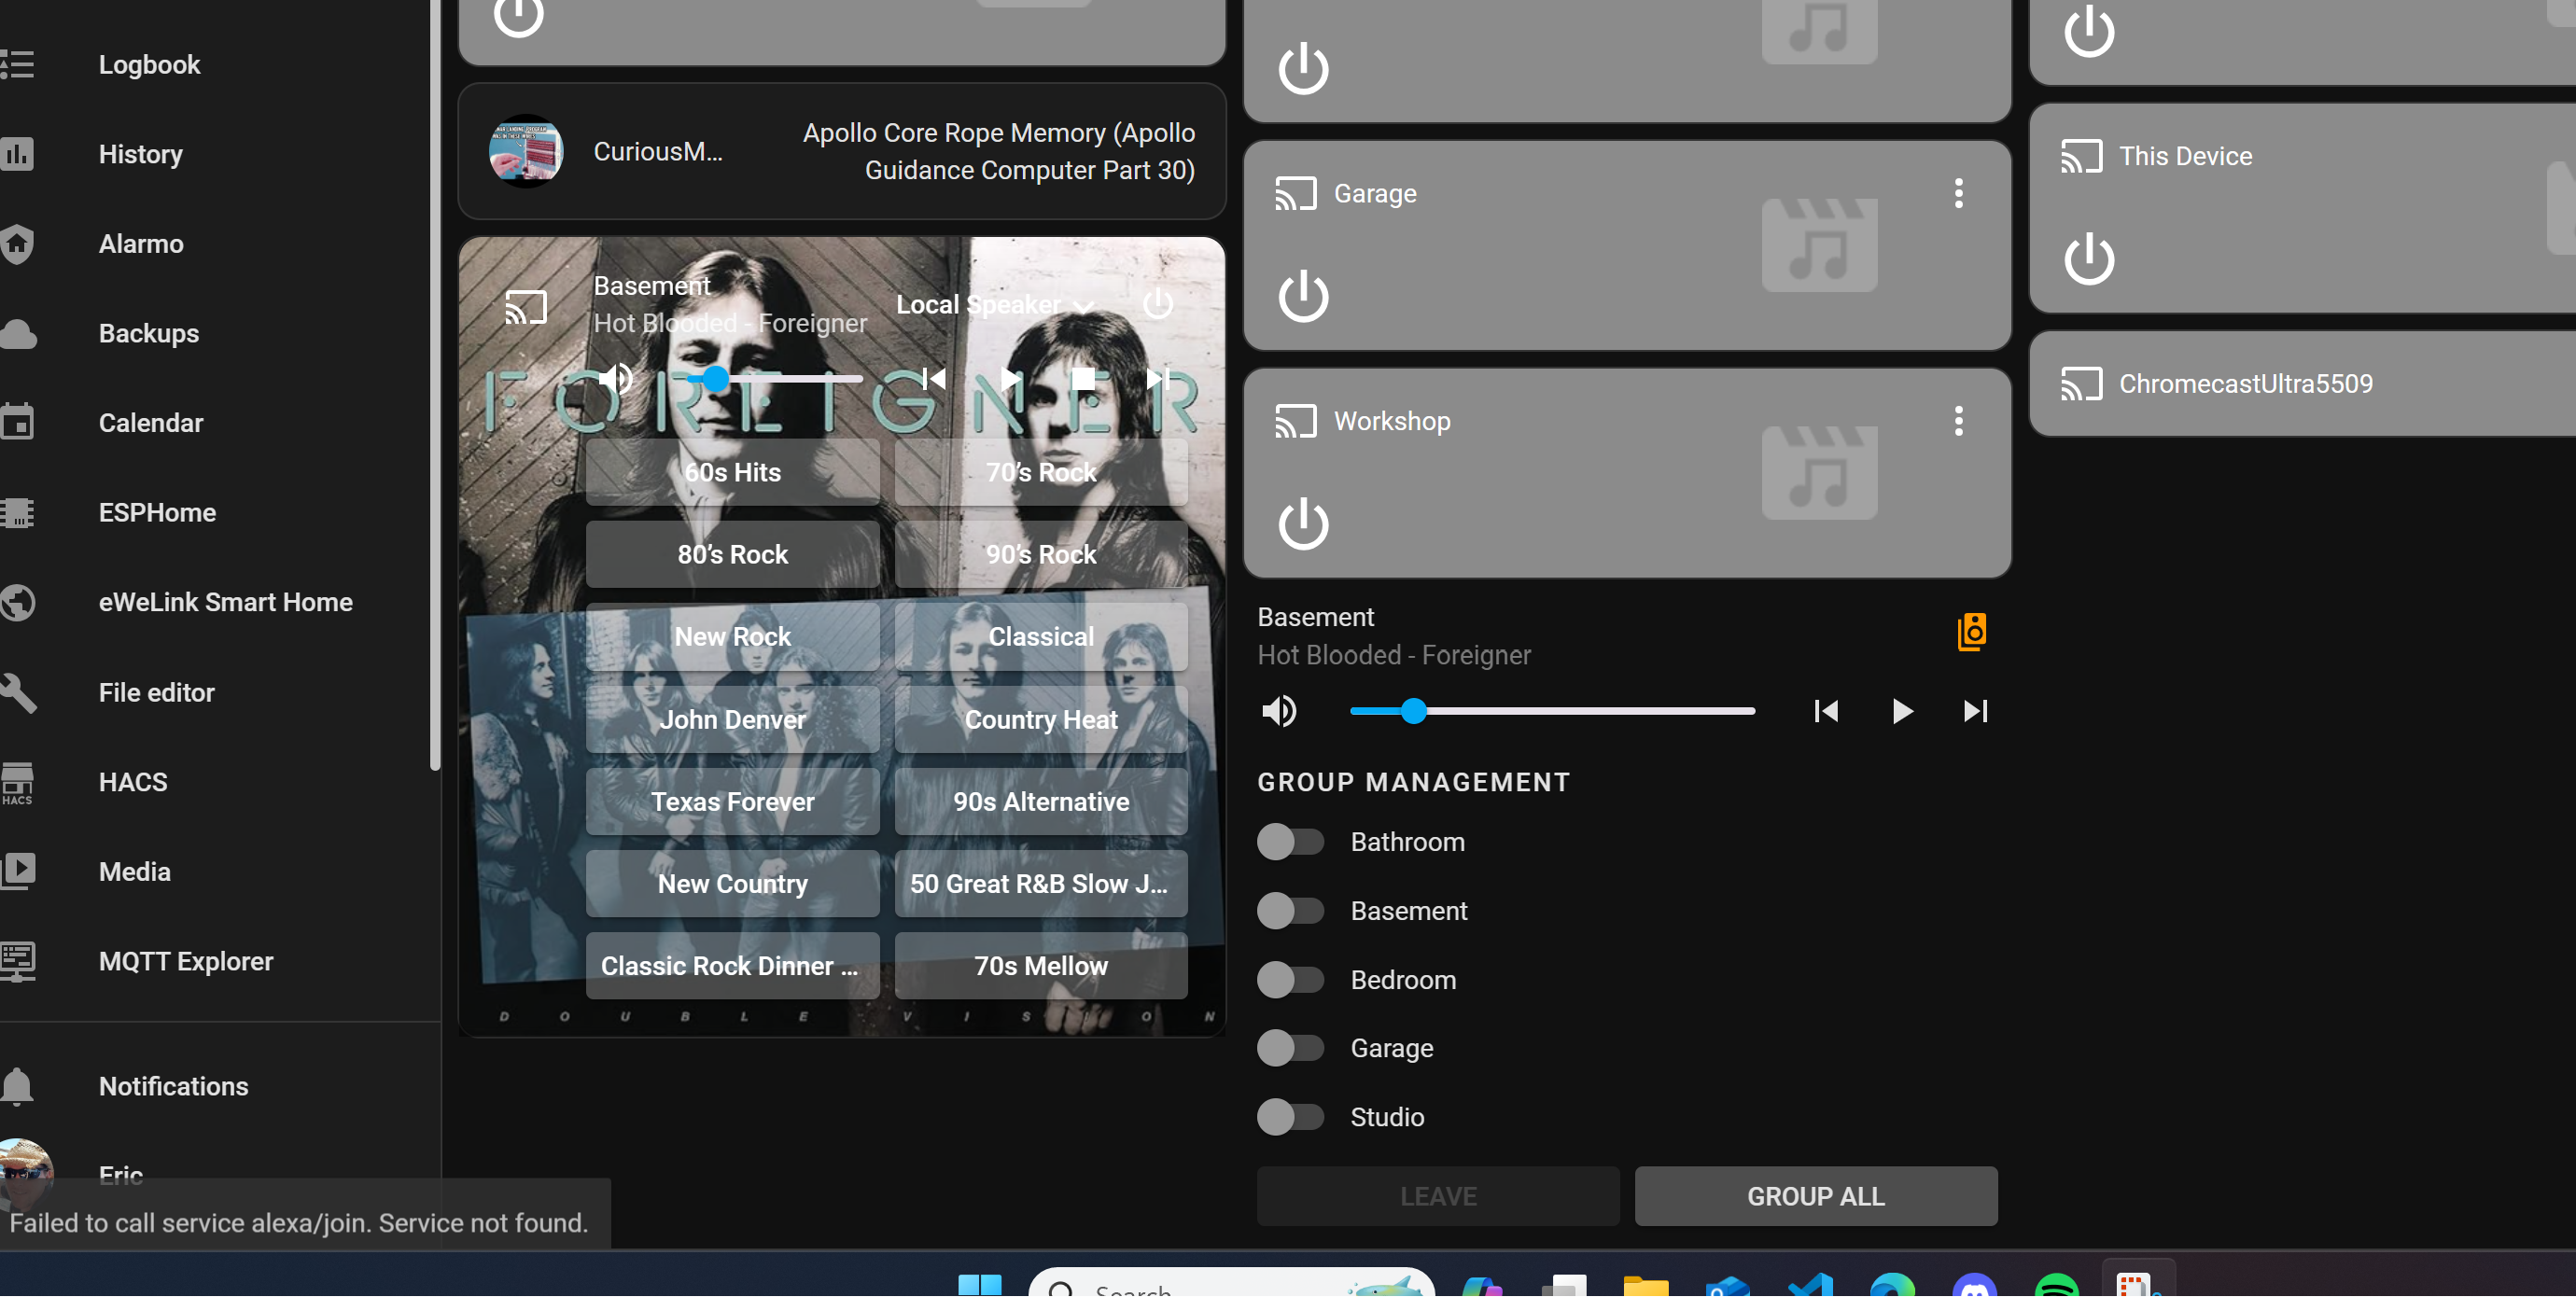Open the Cast icon on the Basement player
Image resolution: width=2576 pixels, height=1297 pixels.
tap(525, 306)
